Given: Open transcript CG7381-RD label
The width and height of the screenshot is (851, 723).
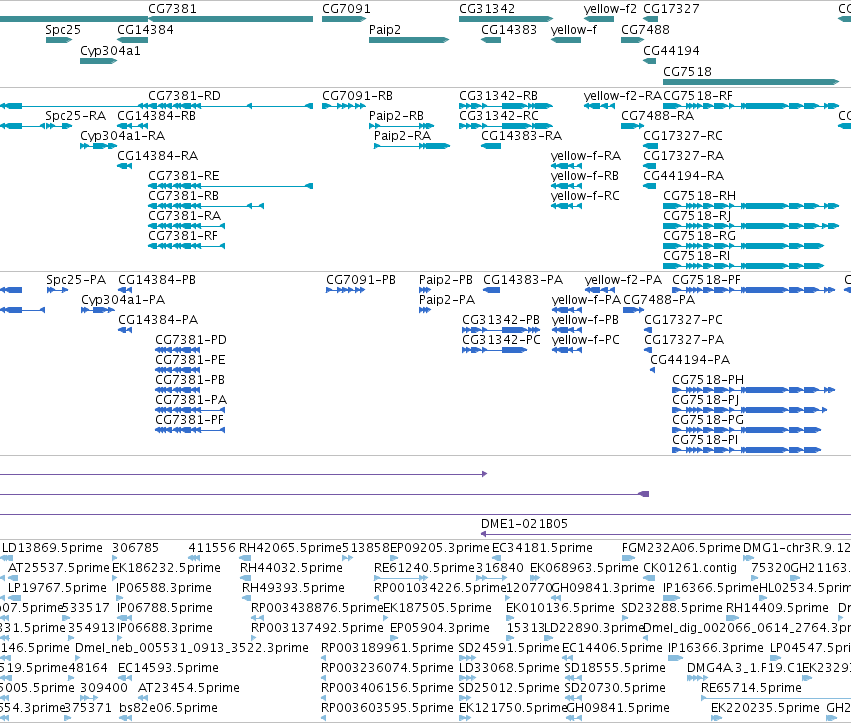Looking at the screenshot, I should (185, 96).
